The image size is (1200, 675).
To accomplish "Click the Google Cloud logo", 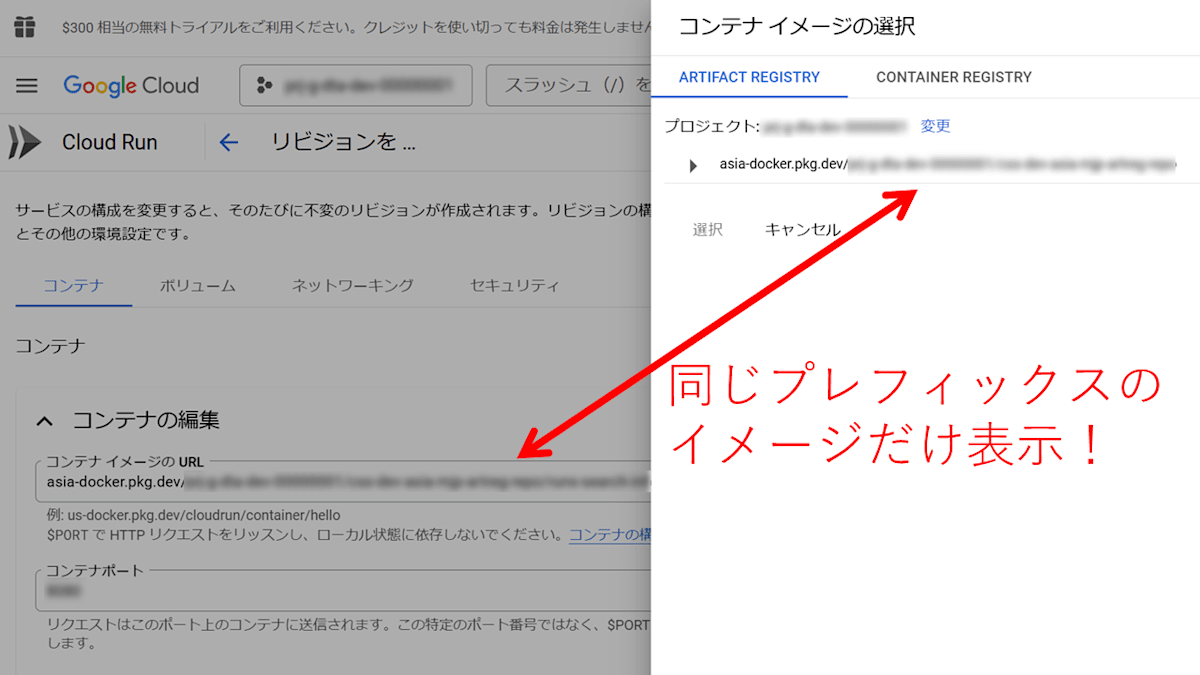I will point(131,86).
